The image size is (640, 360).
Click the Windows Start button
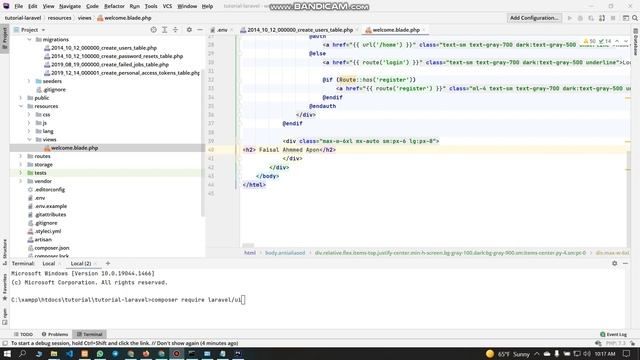pyautogui.click(x=7, y=354)
